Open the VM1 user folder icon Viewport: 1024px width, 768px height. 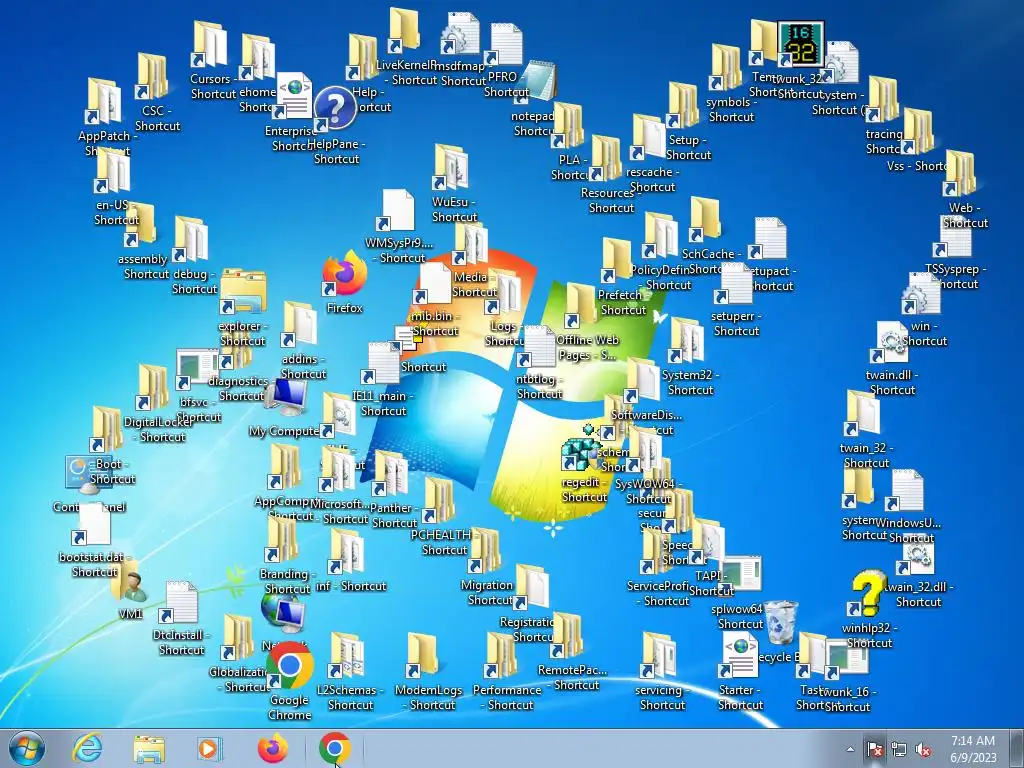(x=129, y=582)
